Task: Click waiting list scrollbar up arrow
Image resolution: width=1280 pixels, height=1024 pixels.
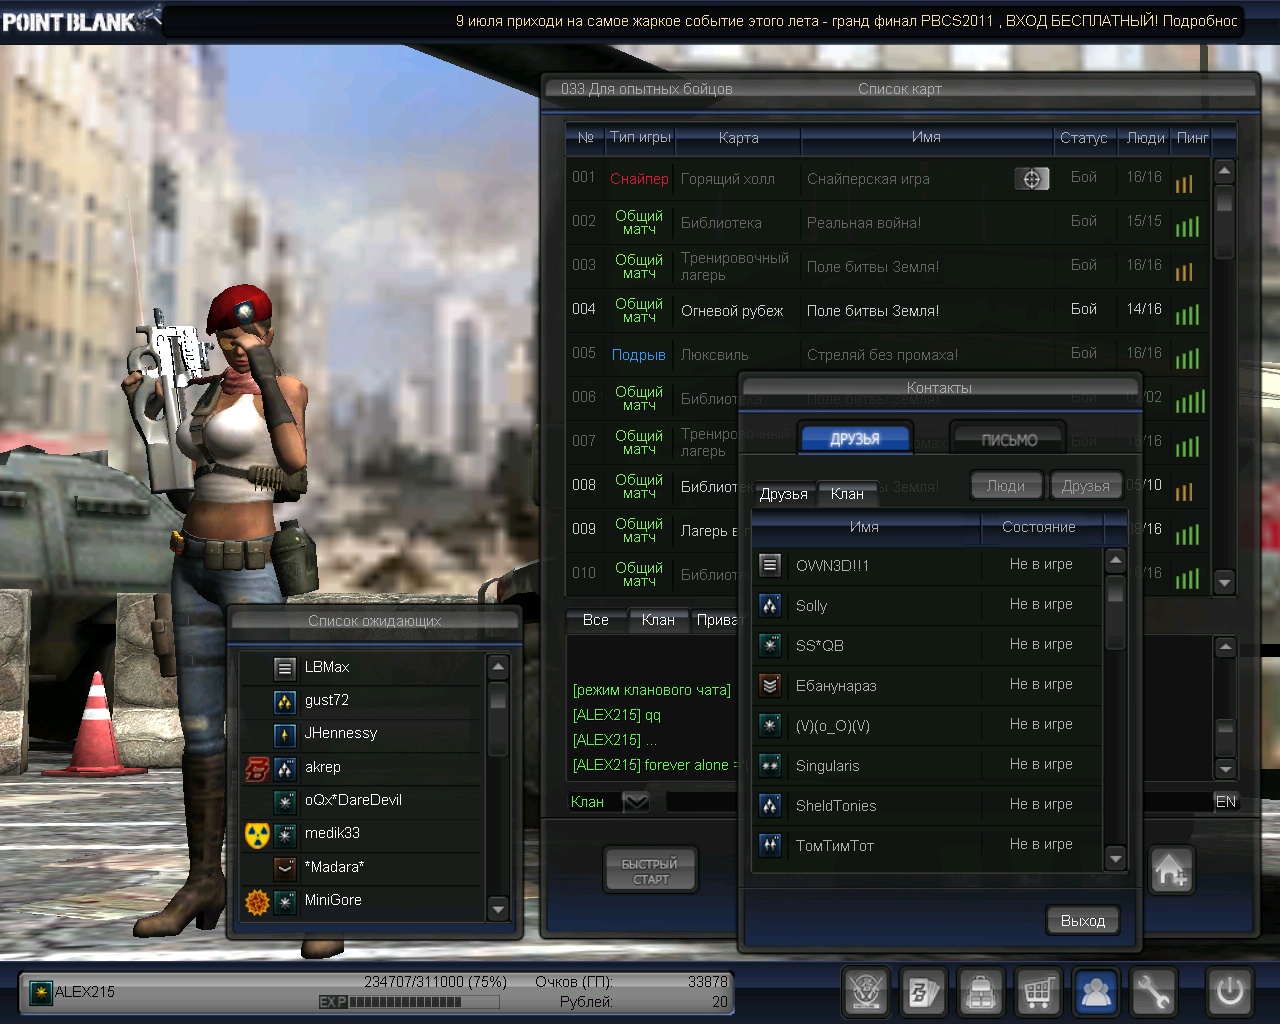Action: 498,666
